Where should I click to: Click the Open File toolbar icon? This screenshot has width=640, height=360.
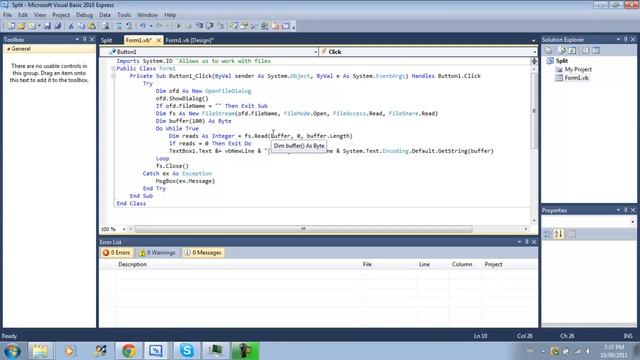tap(21, 26)
